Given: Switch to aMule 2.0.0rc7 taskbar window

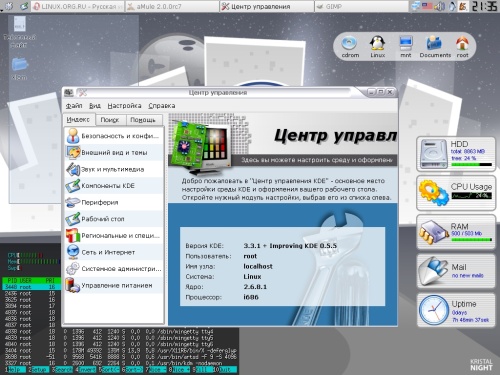Looking at the screenshot, I should tap(172, 6).
